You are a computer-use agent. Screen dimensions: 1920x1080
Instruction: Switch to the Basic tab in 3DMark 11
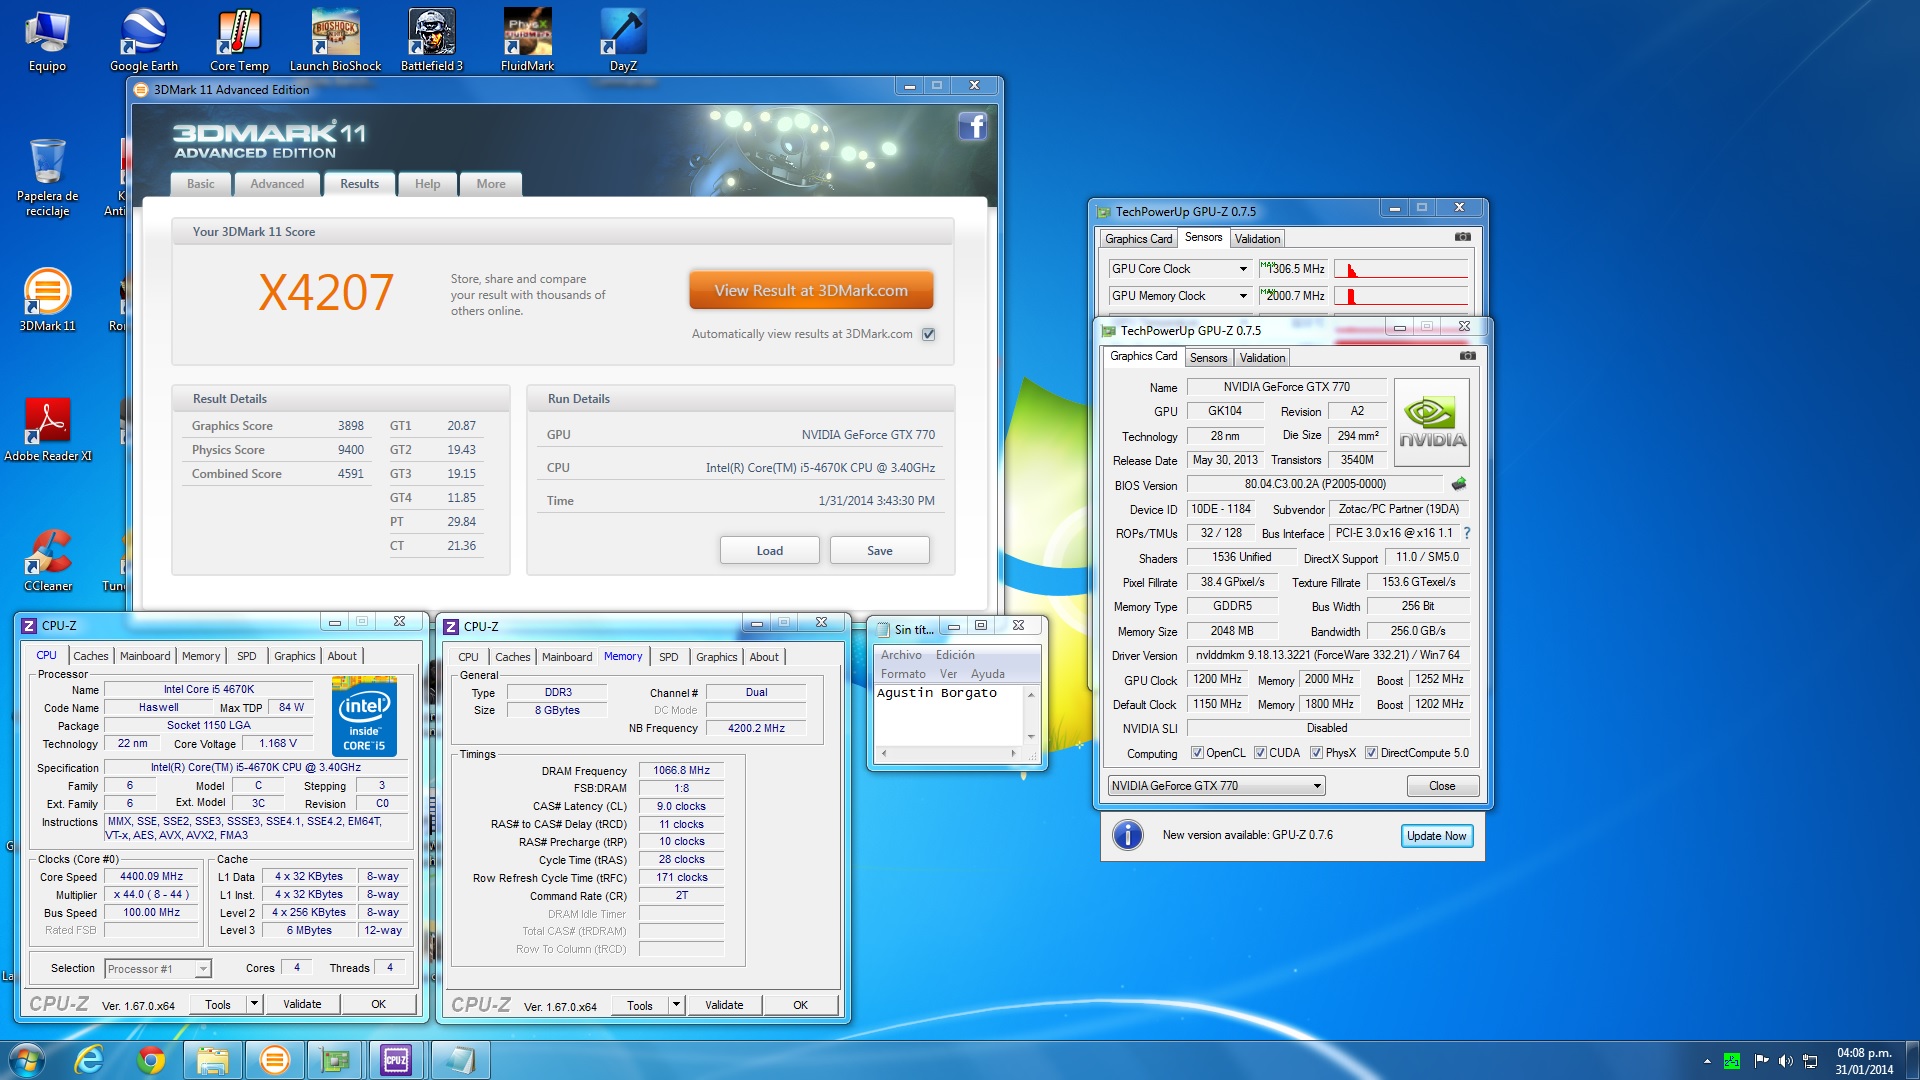[200, 184]
